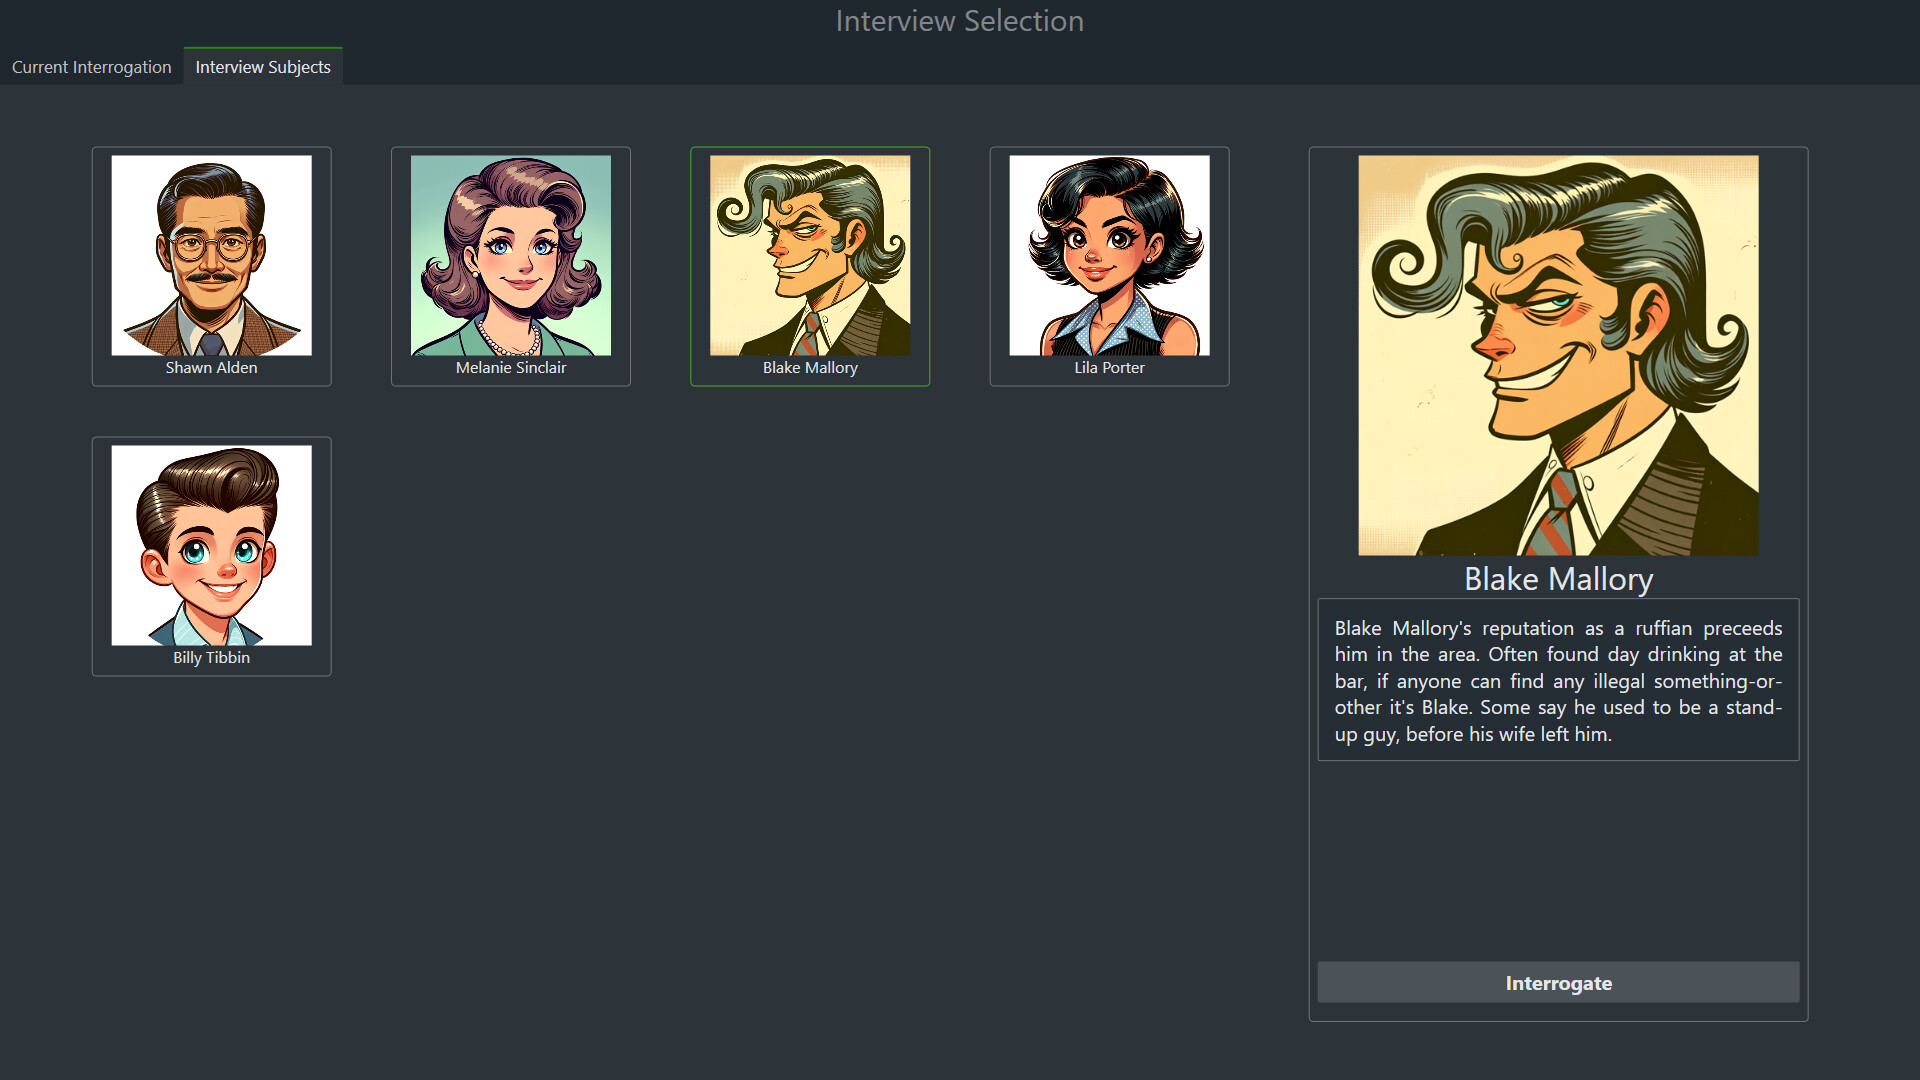Viewport: 1920px width, 1080px height.
Task: Open the Interview Subjects tab
Action: [x=263, y=67]
